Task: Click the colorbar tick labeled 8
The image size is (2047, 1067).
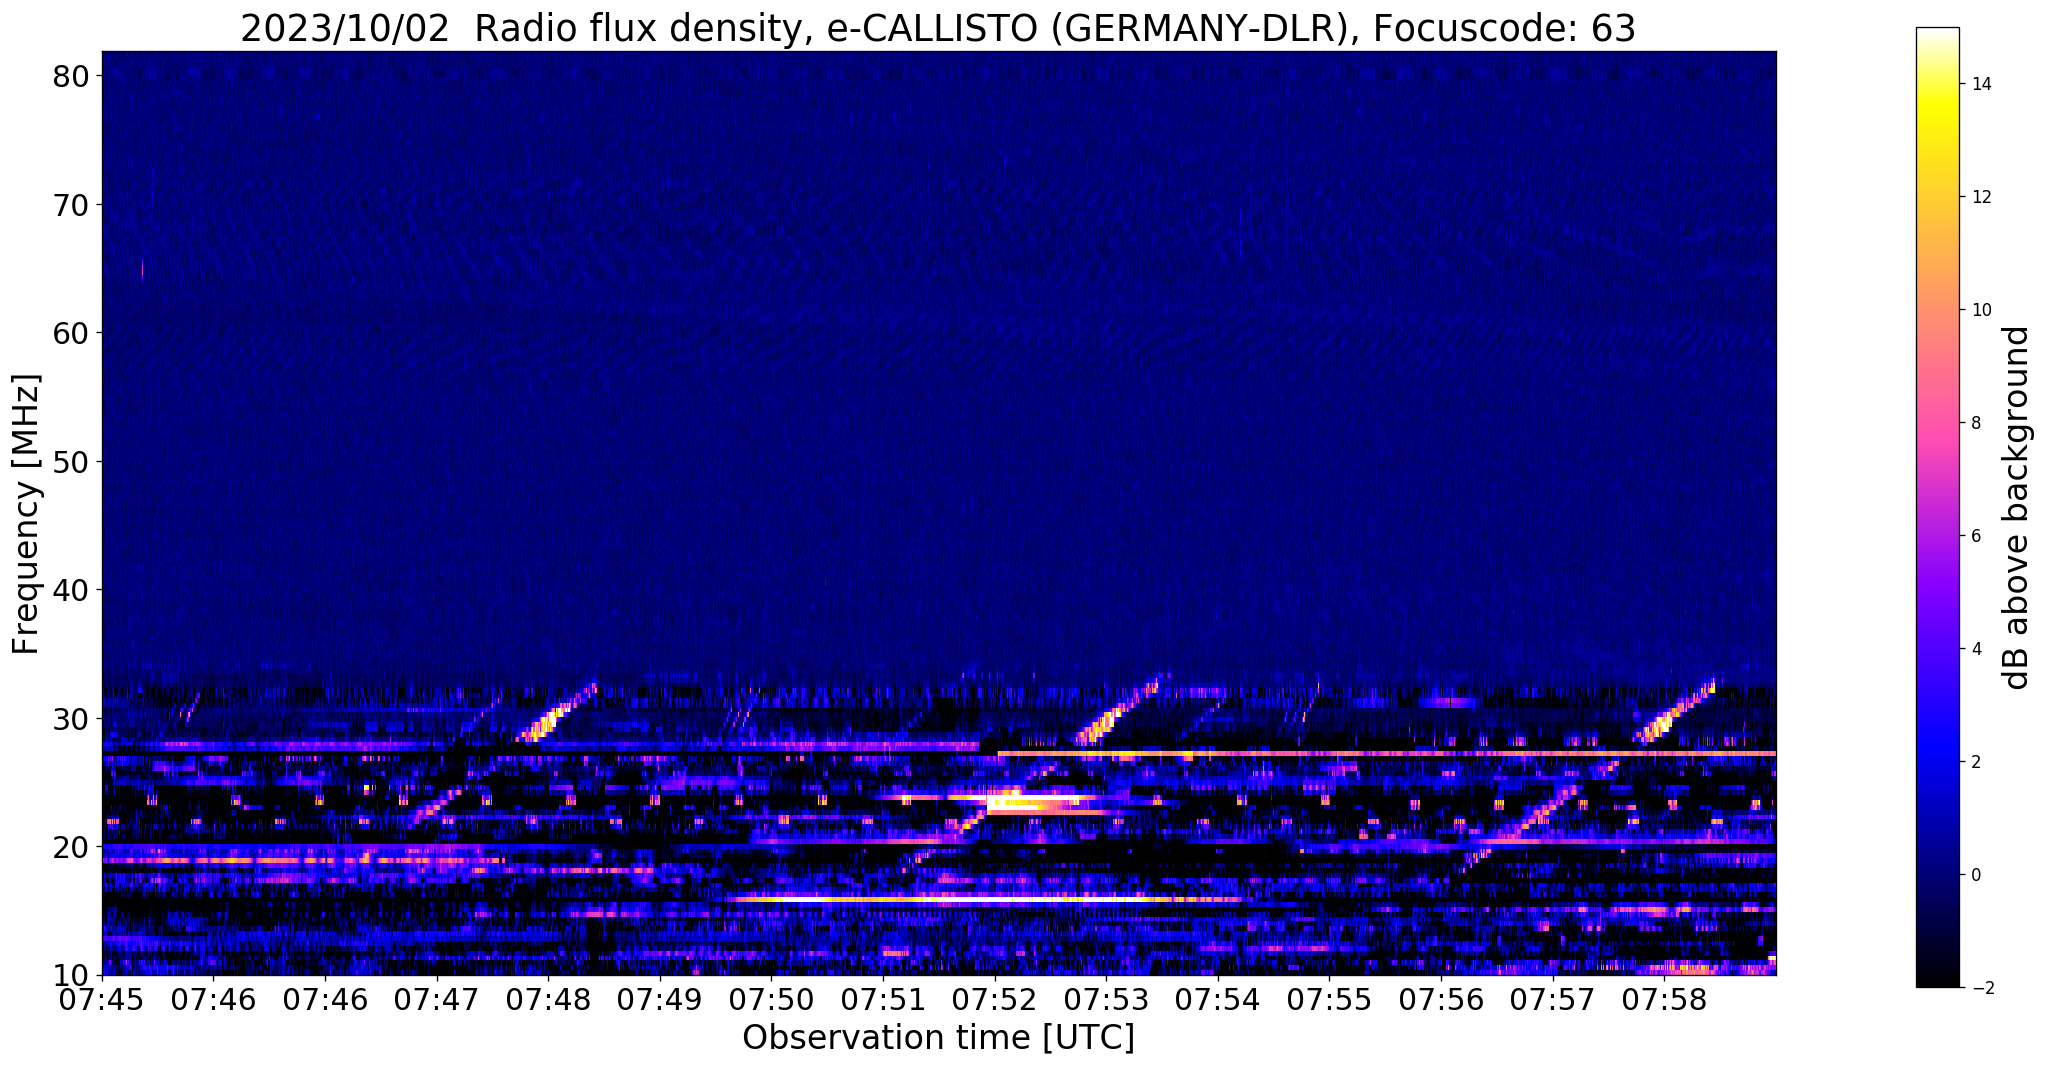Action: pyautogui.click(x=1975, y=423)
